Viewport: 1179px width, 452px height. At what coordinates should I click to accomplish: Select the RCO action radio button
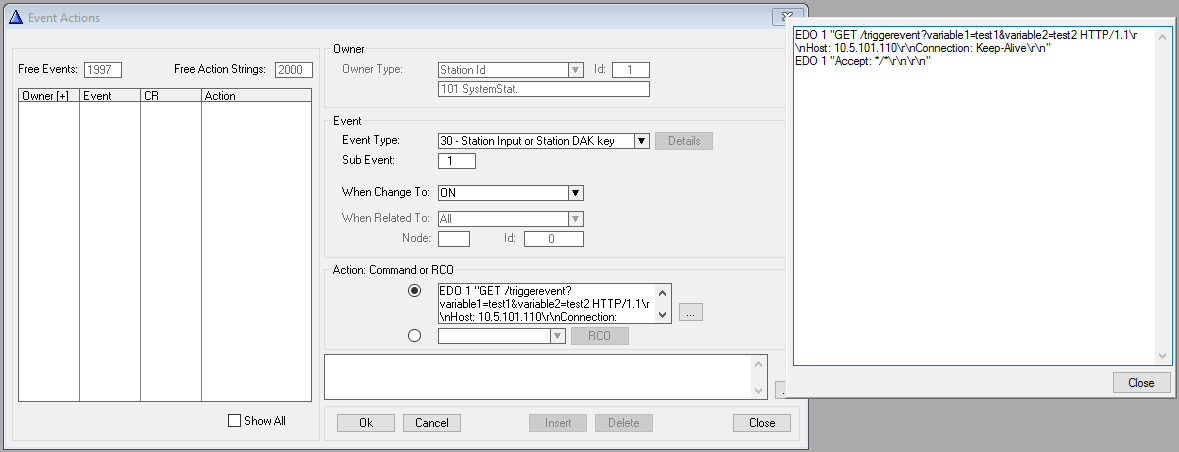(414, 336)
